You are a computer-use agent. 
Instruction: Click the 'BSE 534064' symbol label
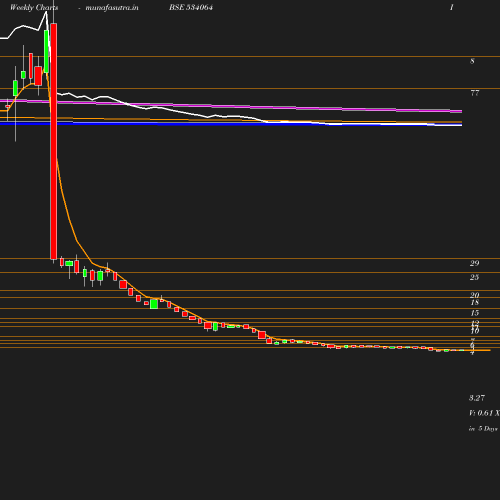click(191, 8)
